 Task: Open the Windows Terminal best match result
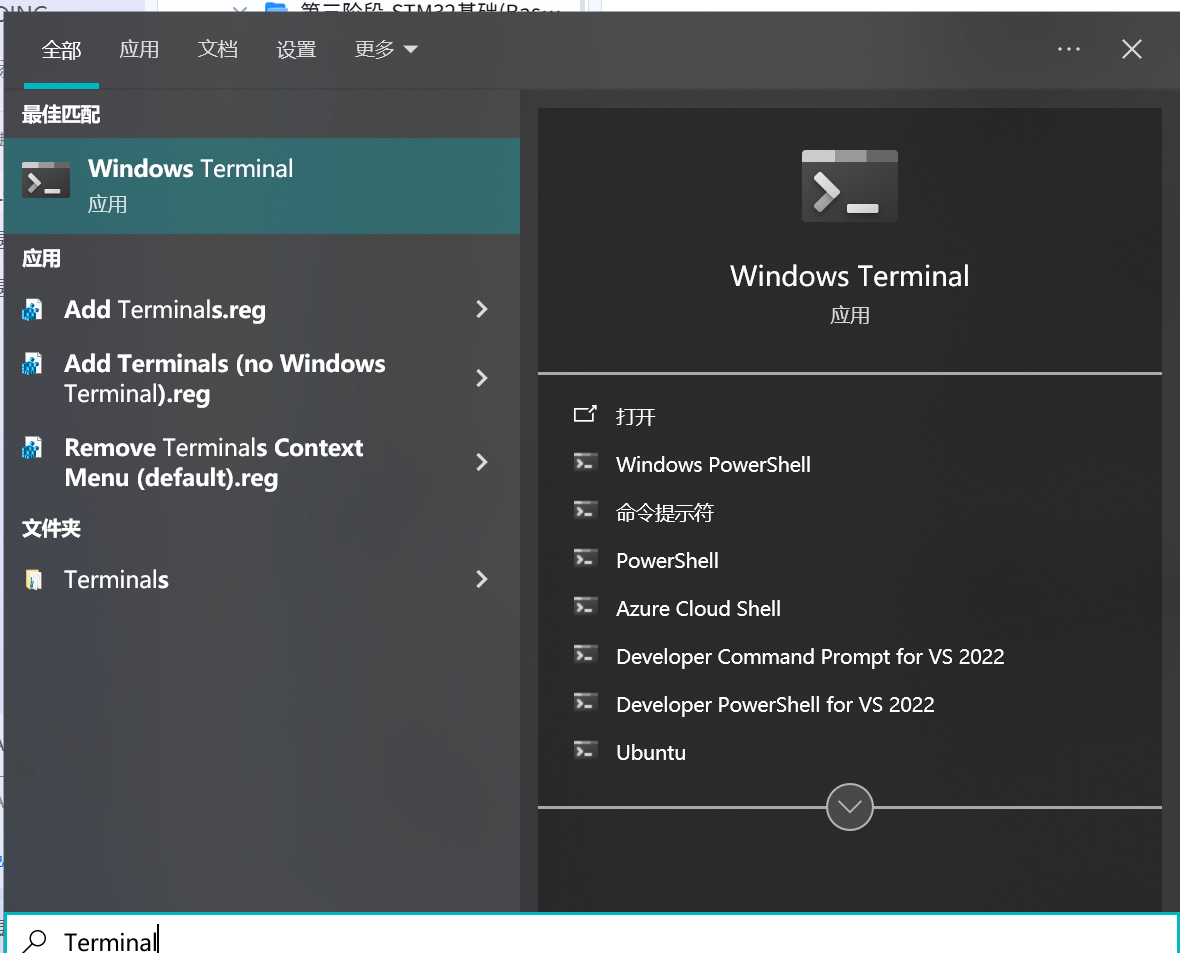coord(262,185)
